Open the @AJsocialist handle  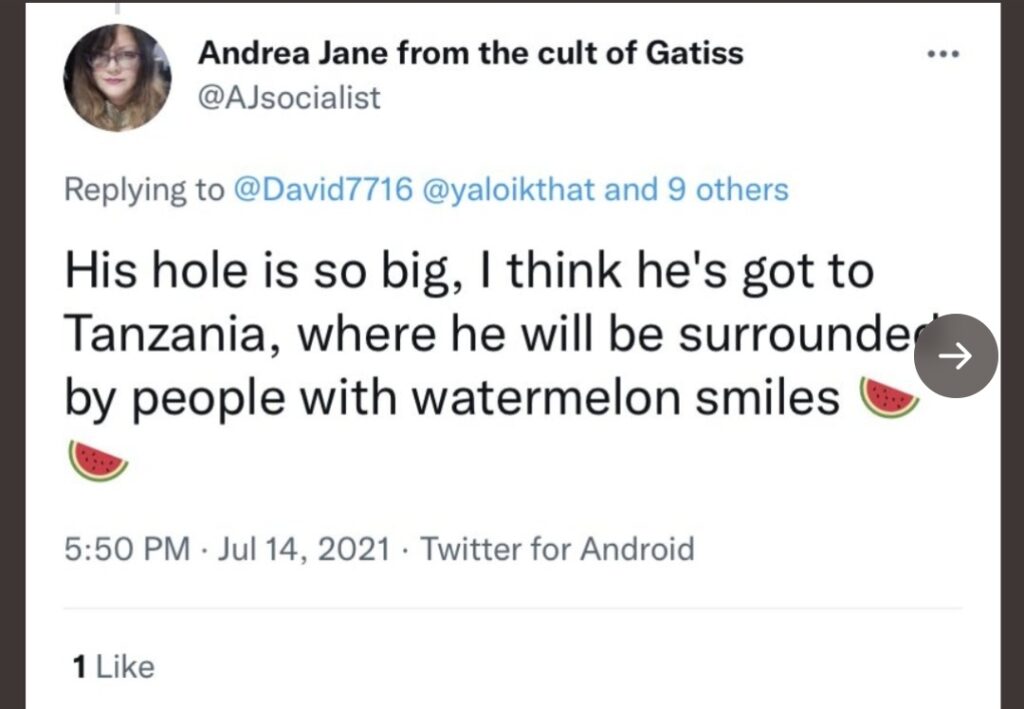tap(289, 98)
